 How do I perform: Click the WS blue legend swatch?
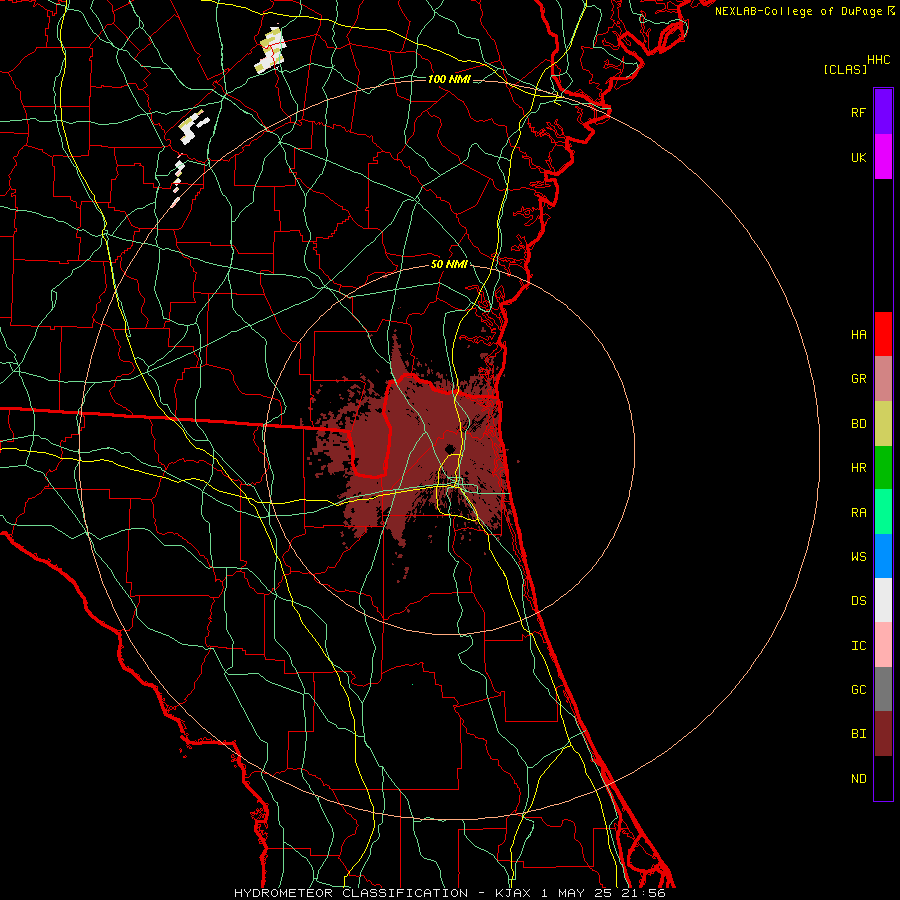click(883, 556)
